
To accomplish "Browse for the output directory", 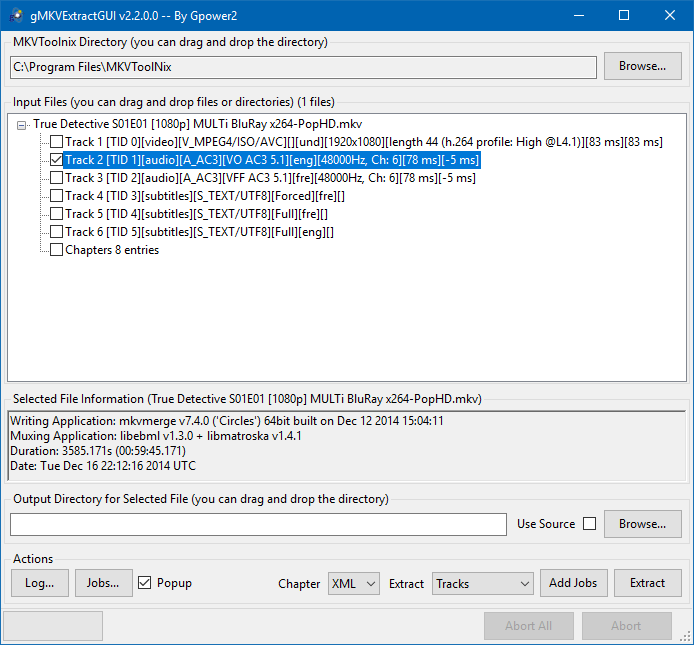I will 643,524.
